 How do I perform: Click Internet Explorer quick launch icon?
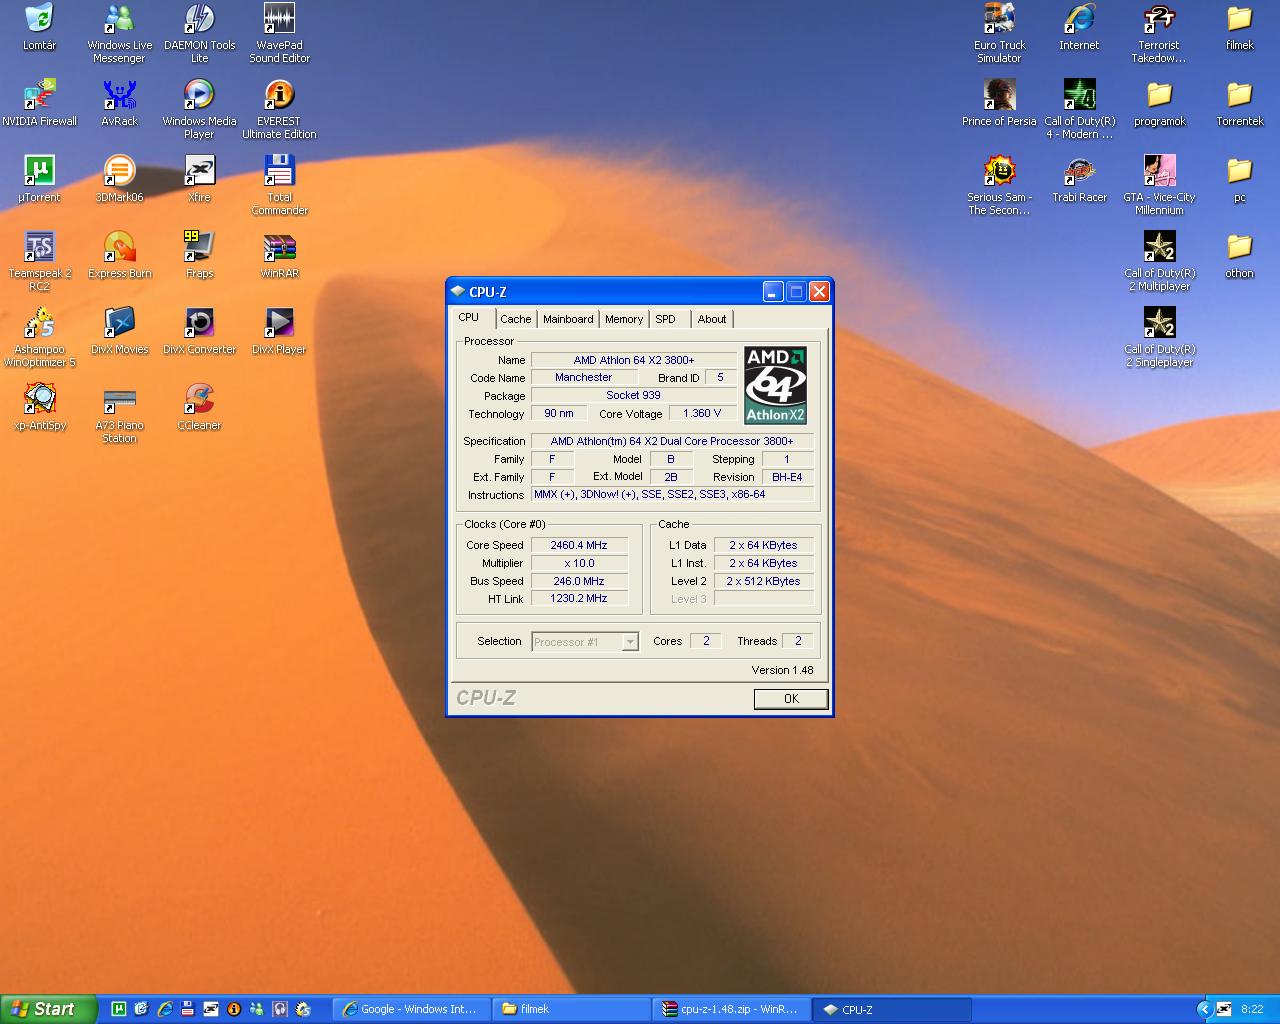coord(164,1009)
